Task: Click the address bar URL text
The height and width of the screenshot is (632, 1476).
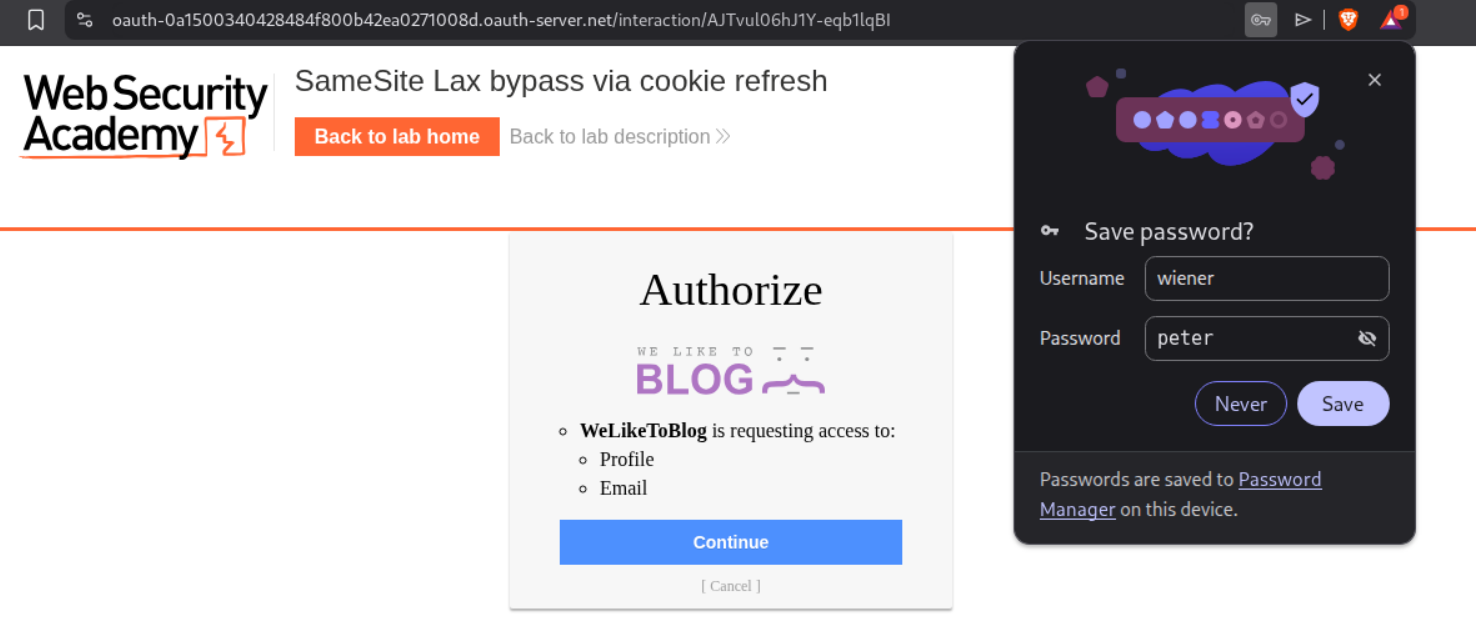Action: point(500,20)
